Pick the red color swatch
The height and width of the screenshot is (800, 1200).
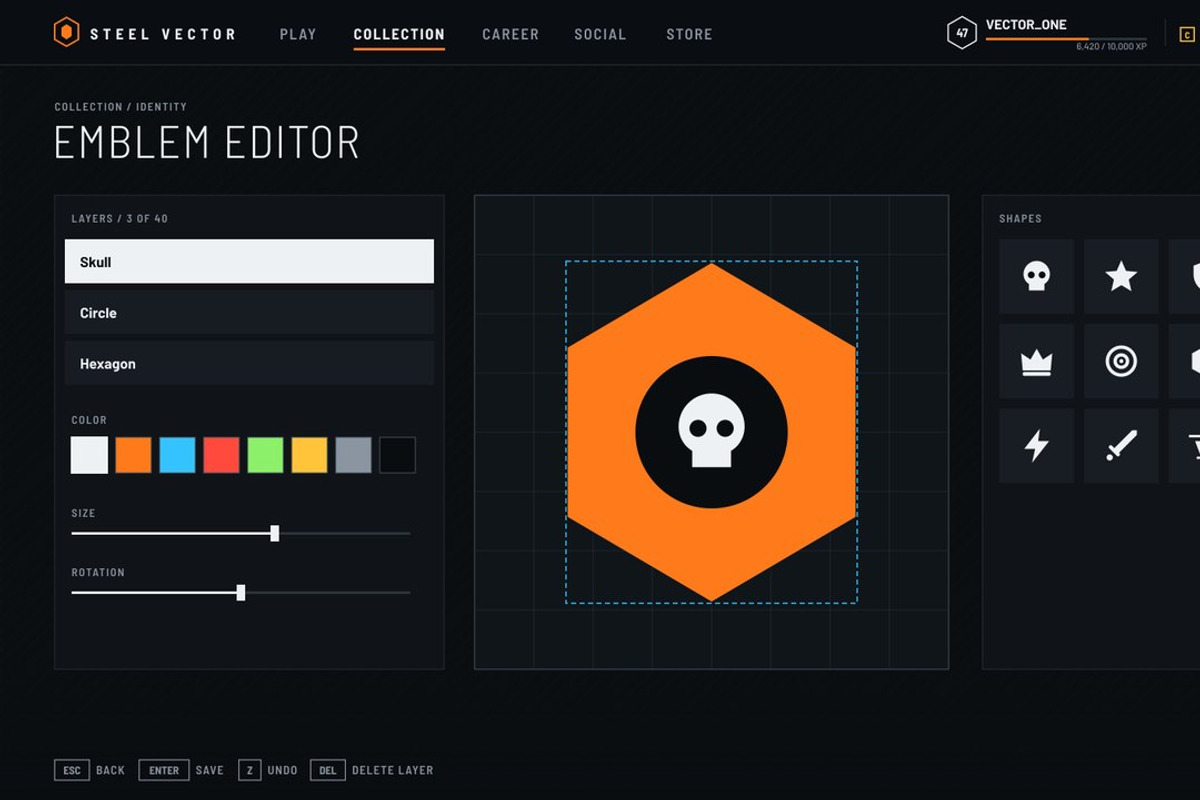pos(221,455)
